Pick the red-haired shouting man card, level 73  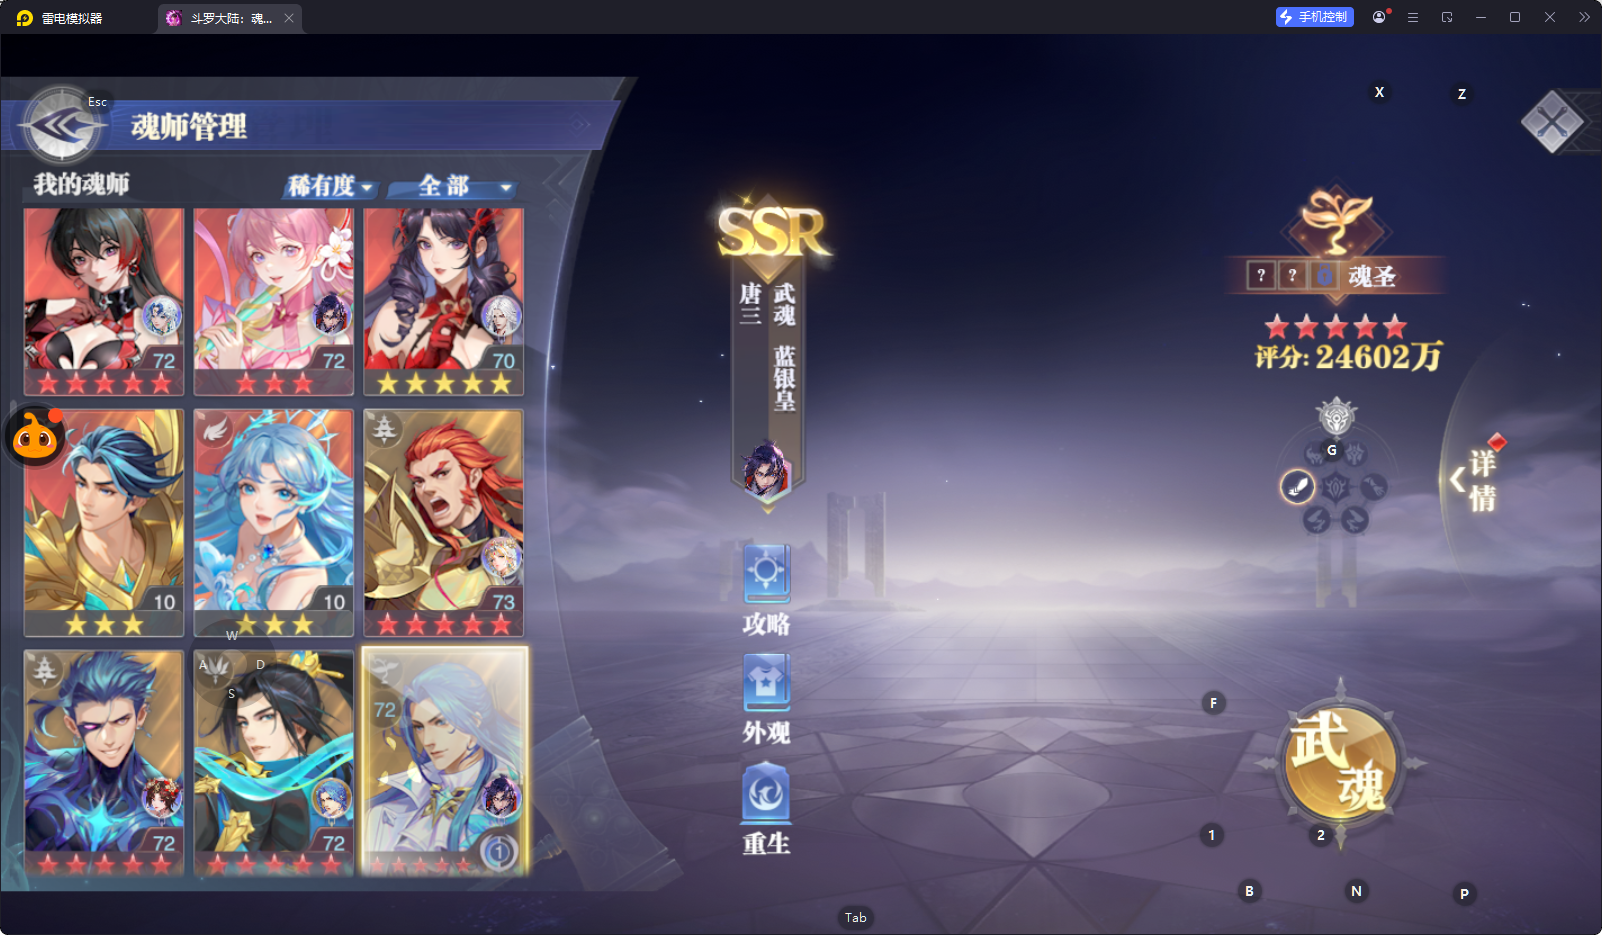[x=444, y=523]
